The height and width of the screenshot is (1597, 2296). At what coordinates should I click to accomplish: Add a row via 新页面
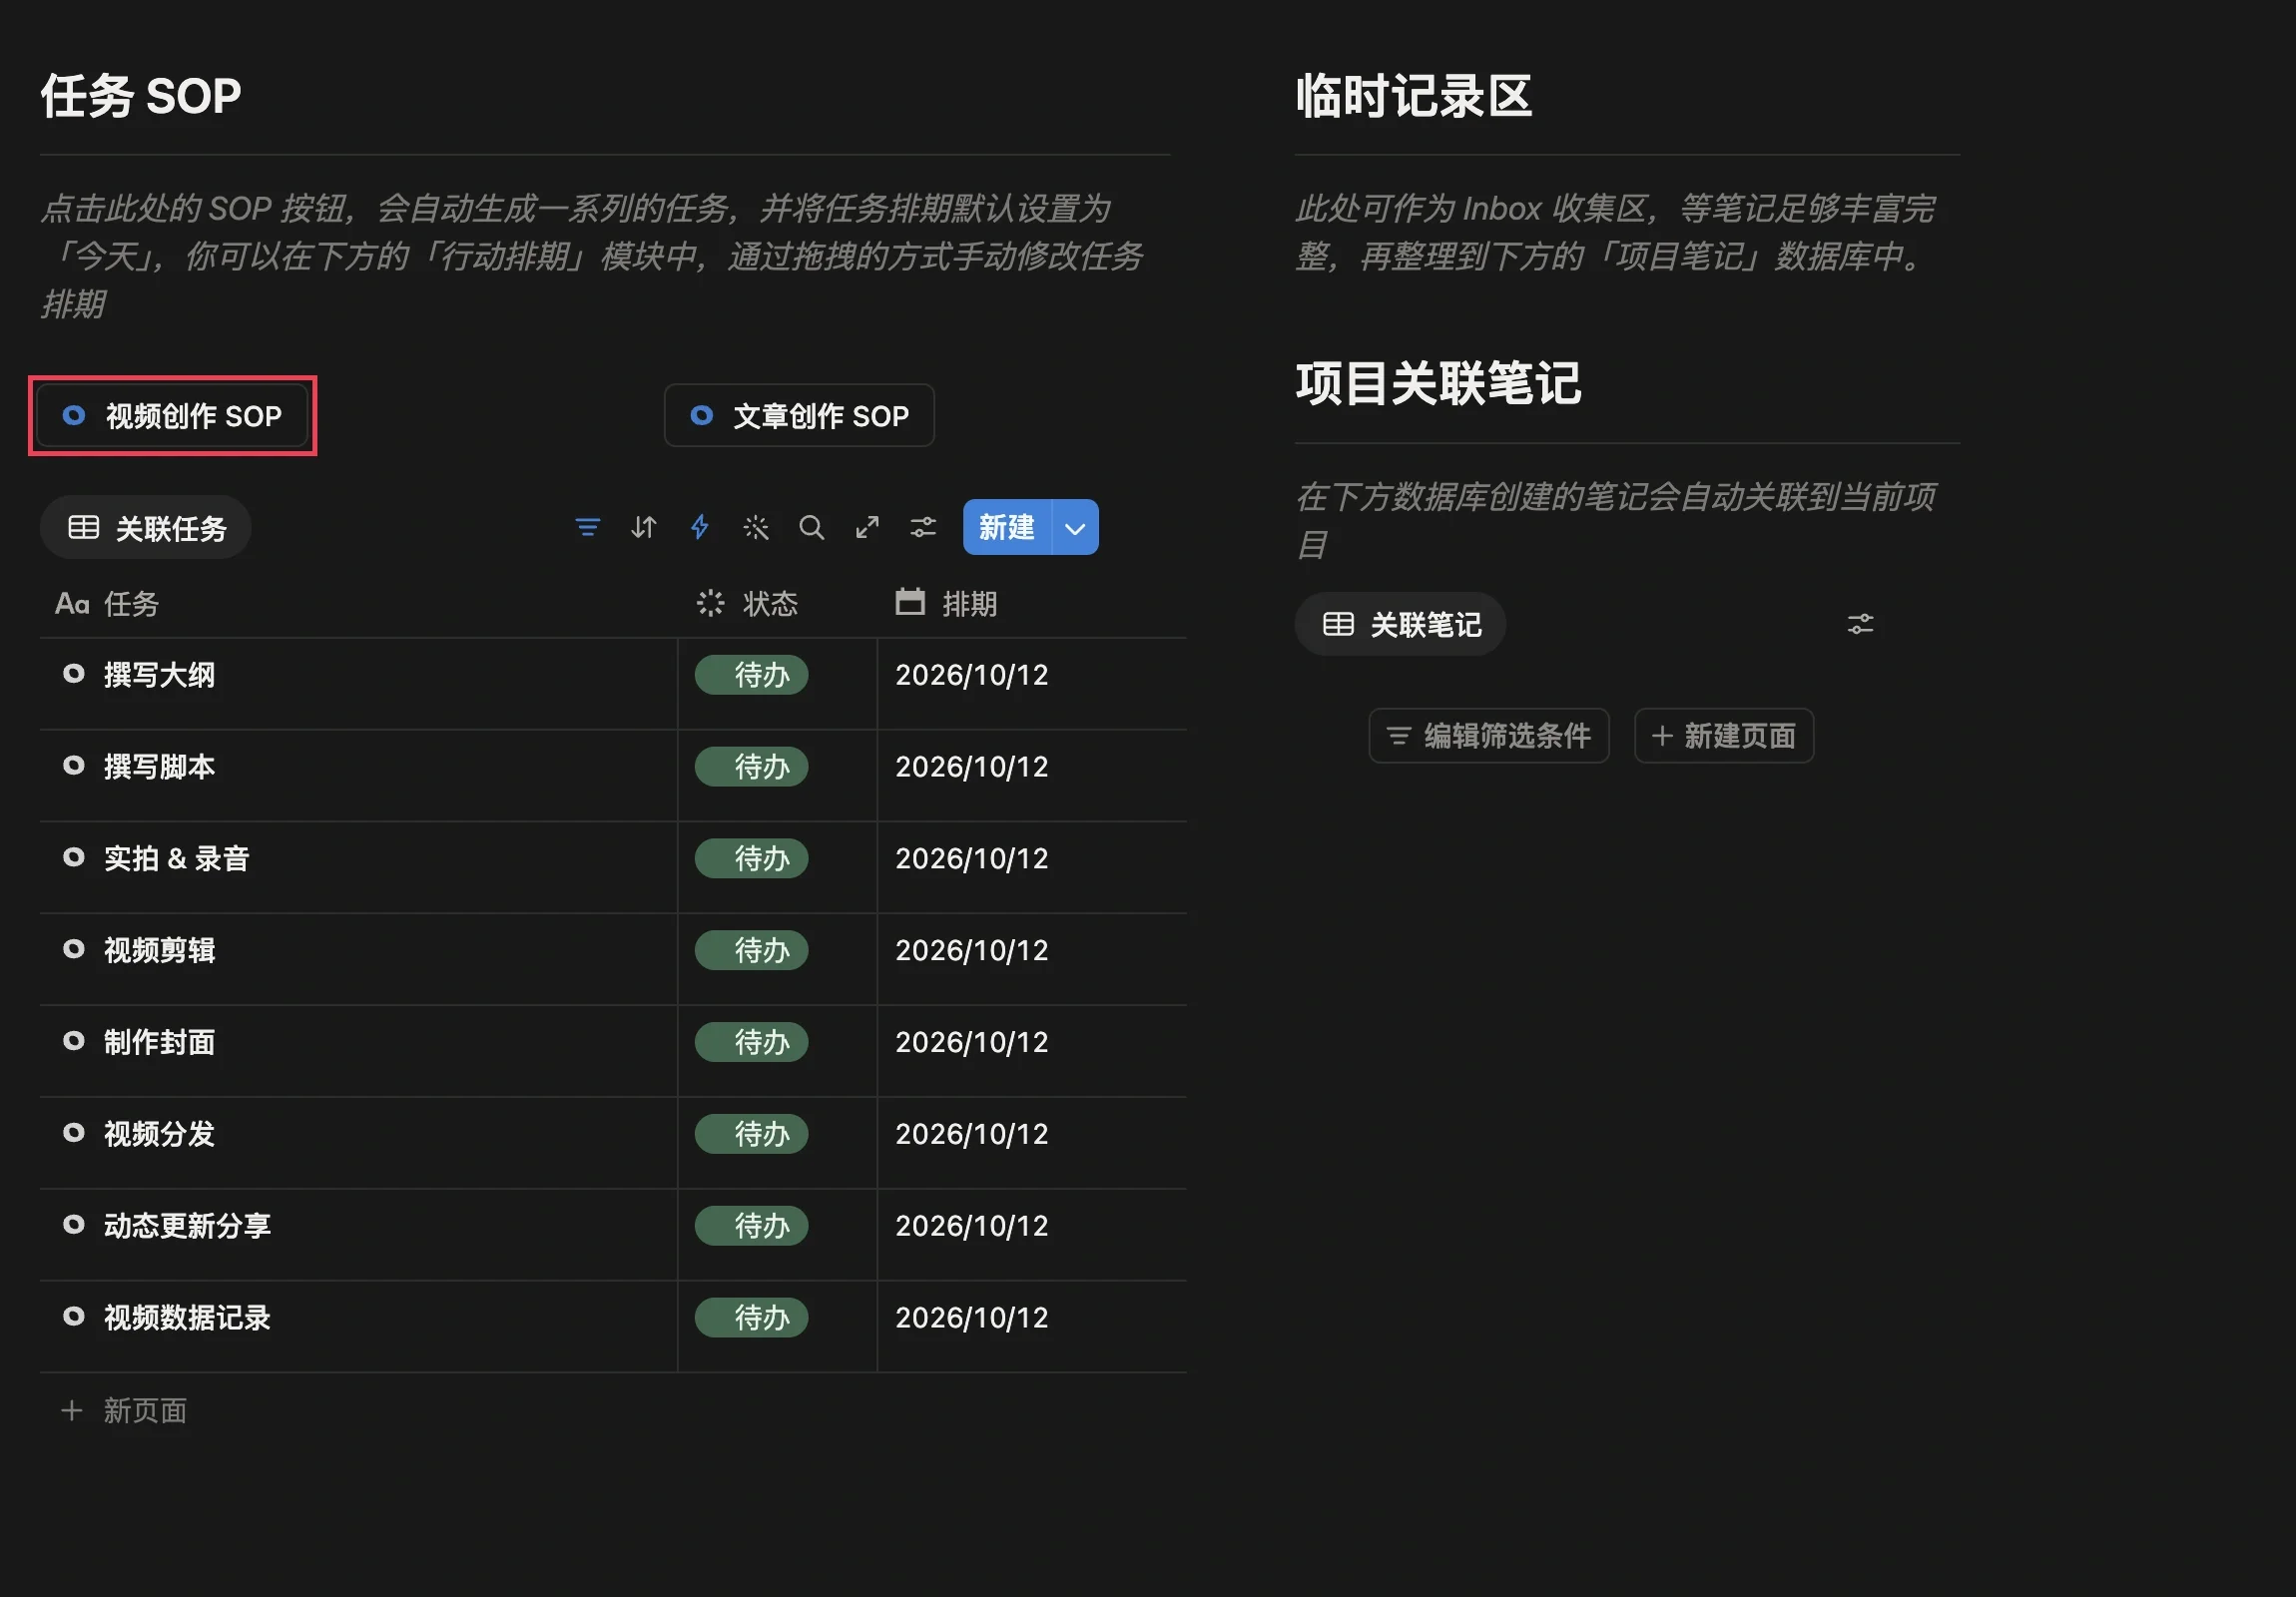(x=125, y=1411)
